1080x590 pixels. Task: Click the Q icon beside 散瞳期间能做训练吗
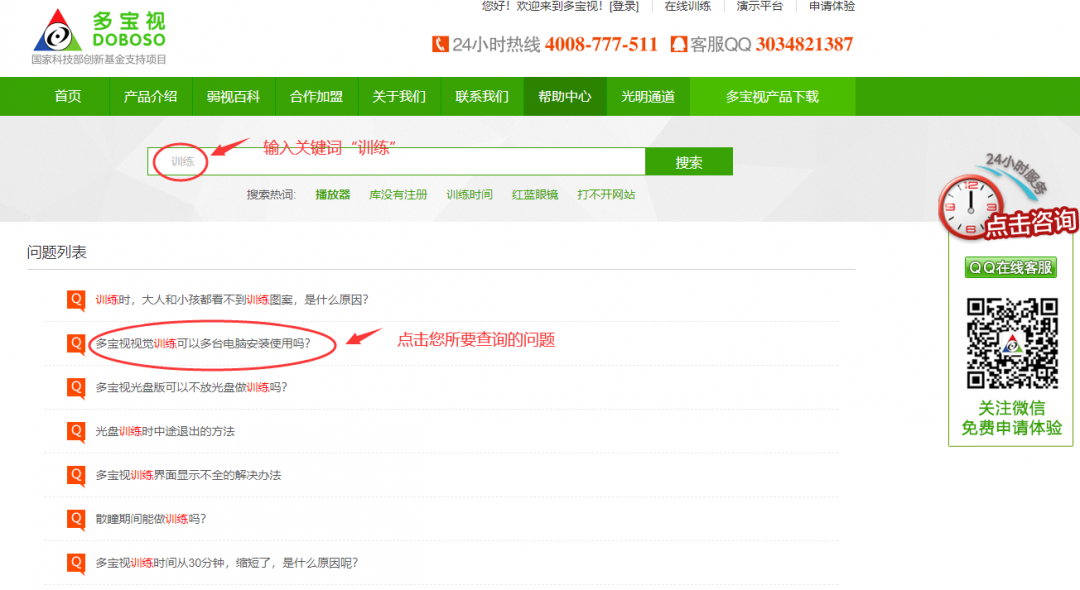coord(76,518)
